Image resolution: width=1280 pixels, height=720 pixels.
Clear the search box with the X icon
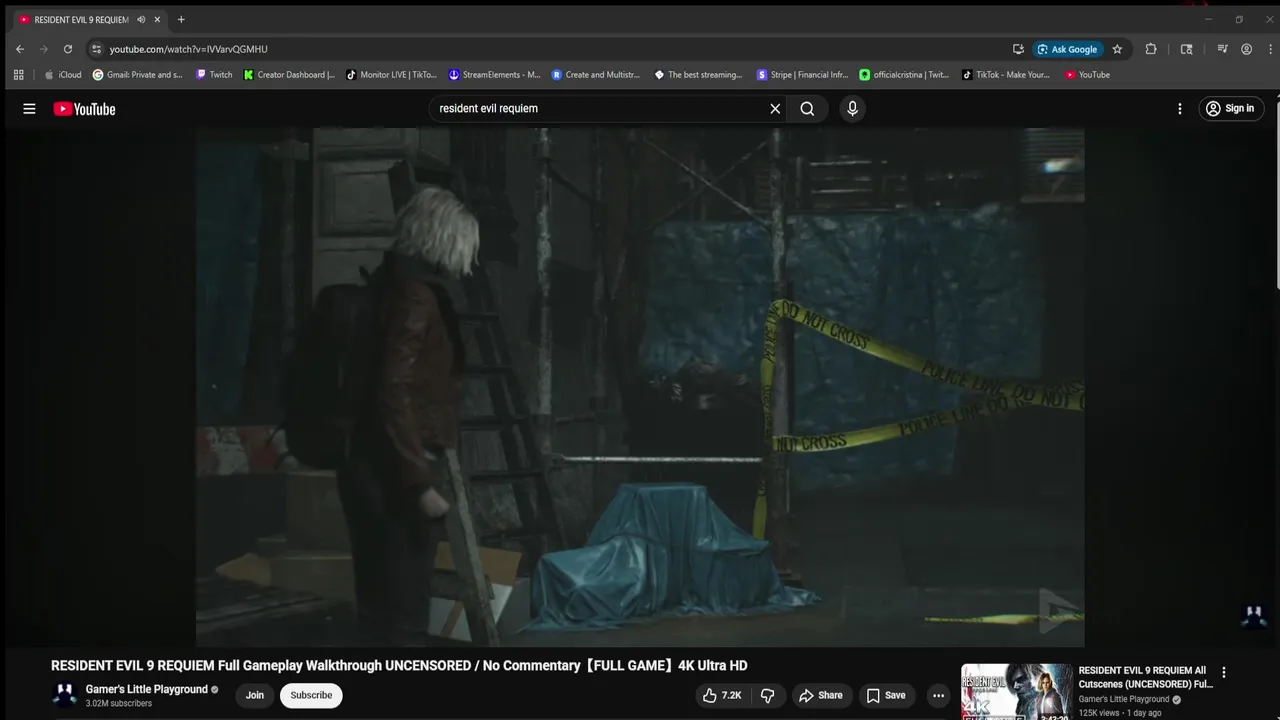(x=775, y=109)
